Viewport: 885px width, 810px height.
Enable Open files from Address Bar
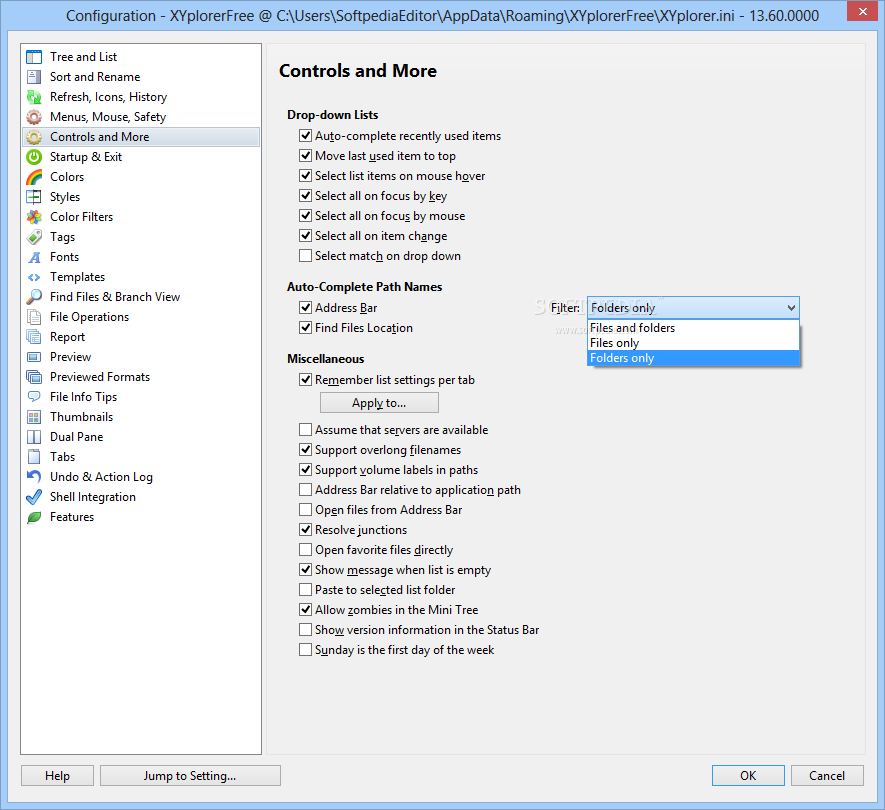point(305,510)
